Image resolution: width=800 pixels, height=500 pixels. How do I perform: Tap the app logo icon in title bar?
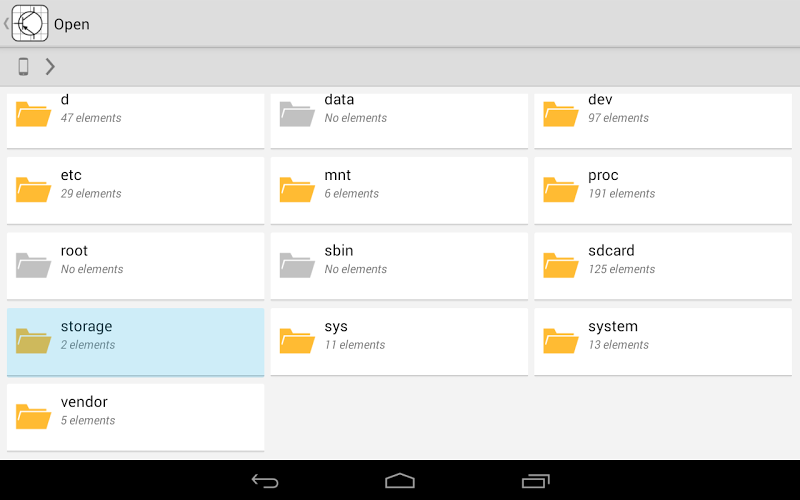click(30, 23)
